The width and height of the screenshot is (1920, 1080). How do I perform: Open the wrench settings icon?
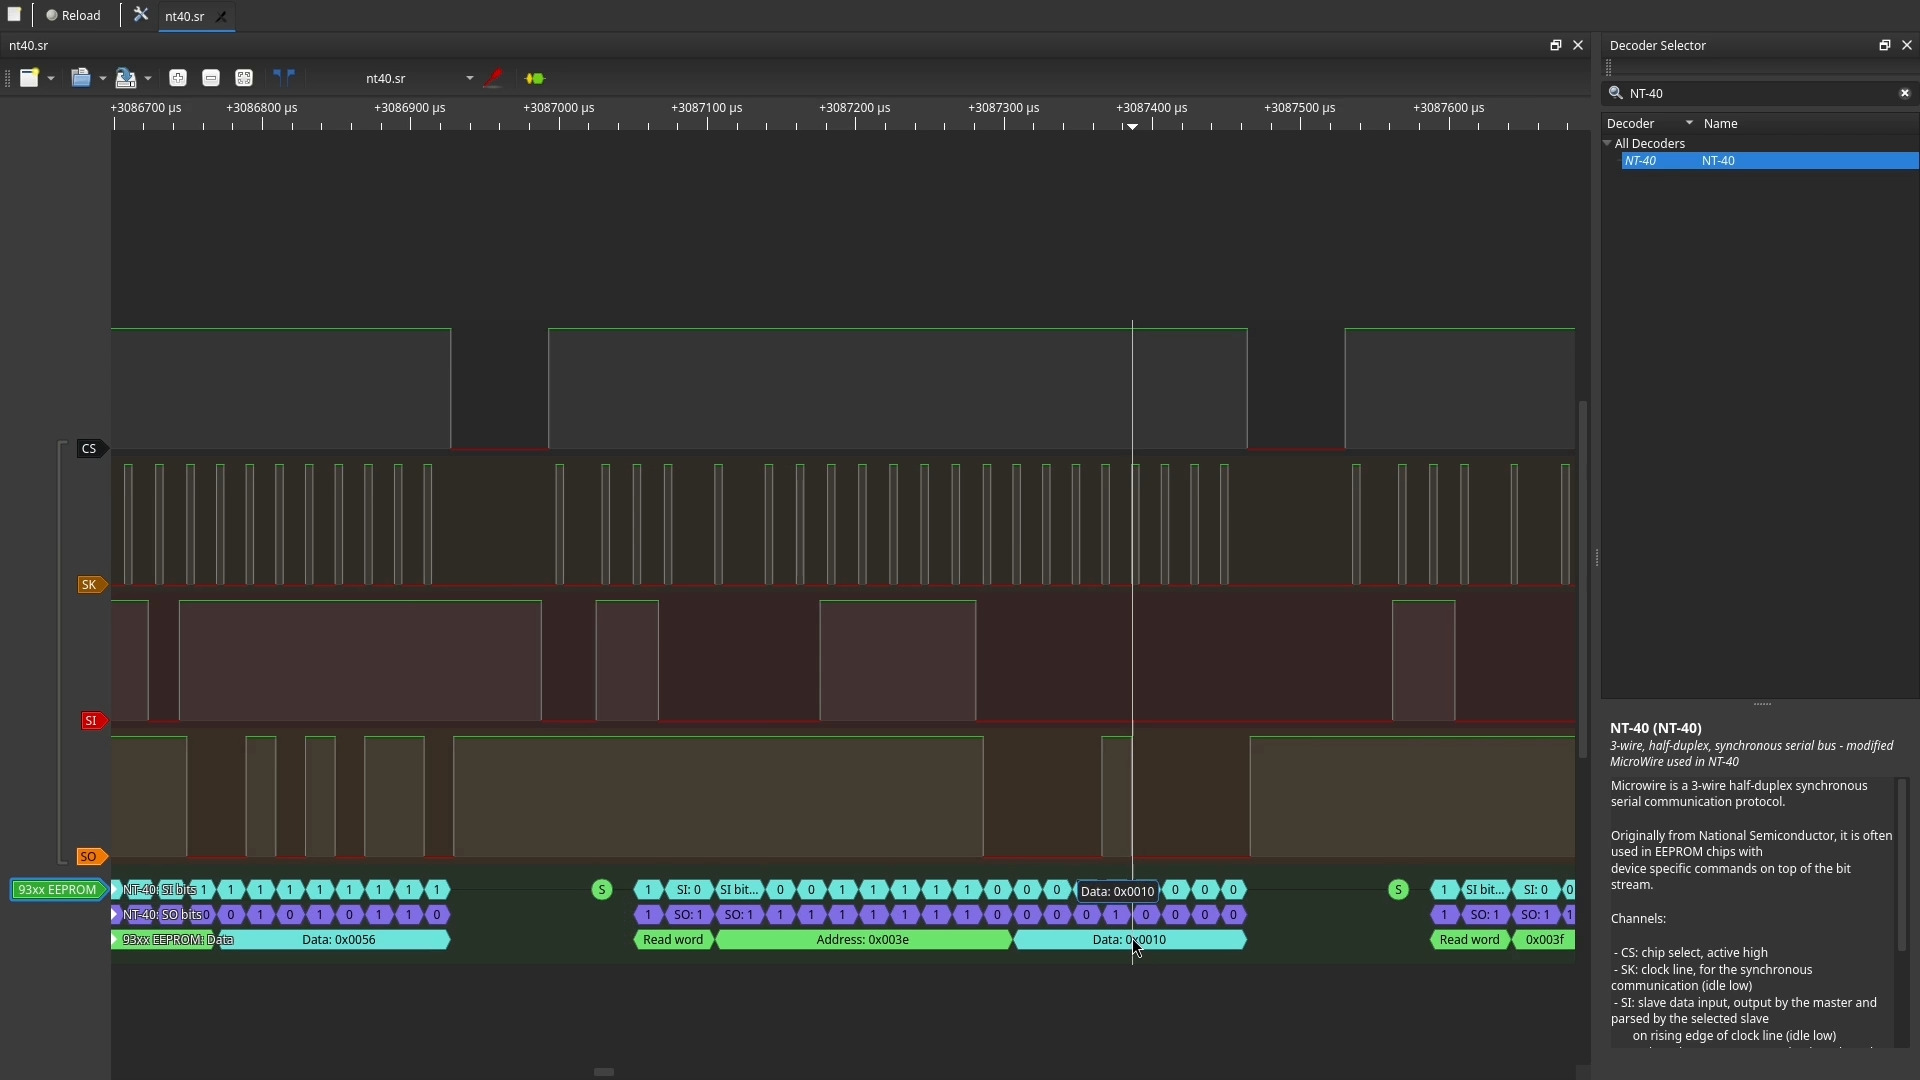141,15
